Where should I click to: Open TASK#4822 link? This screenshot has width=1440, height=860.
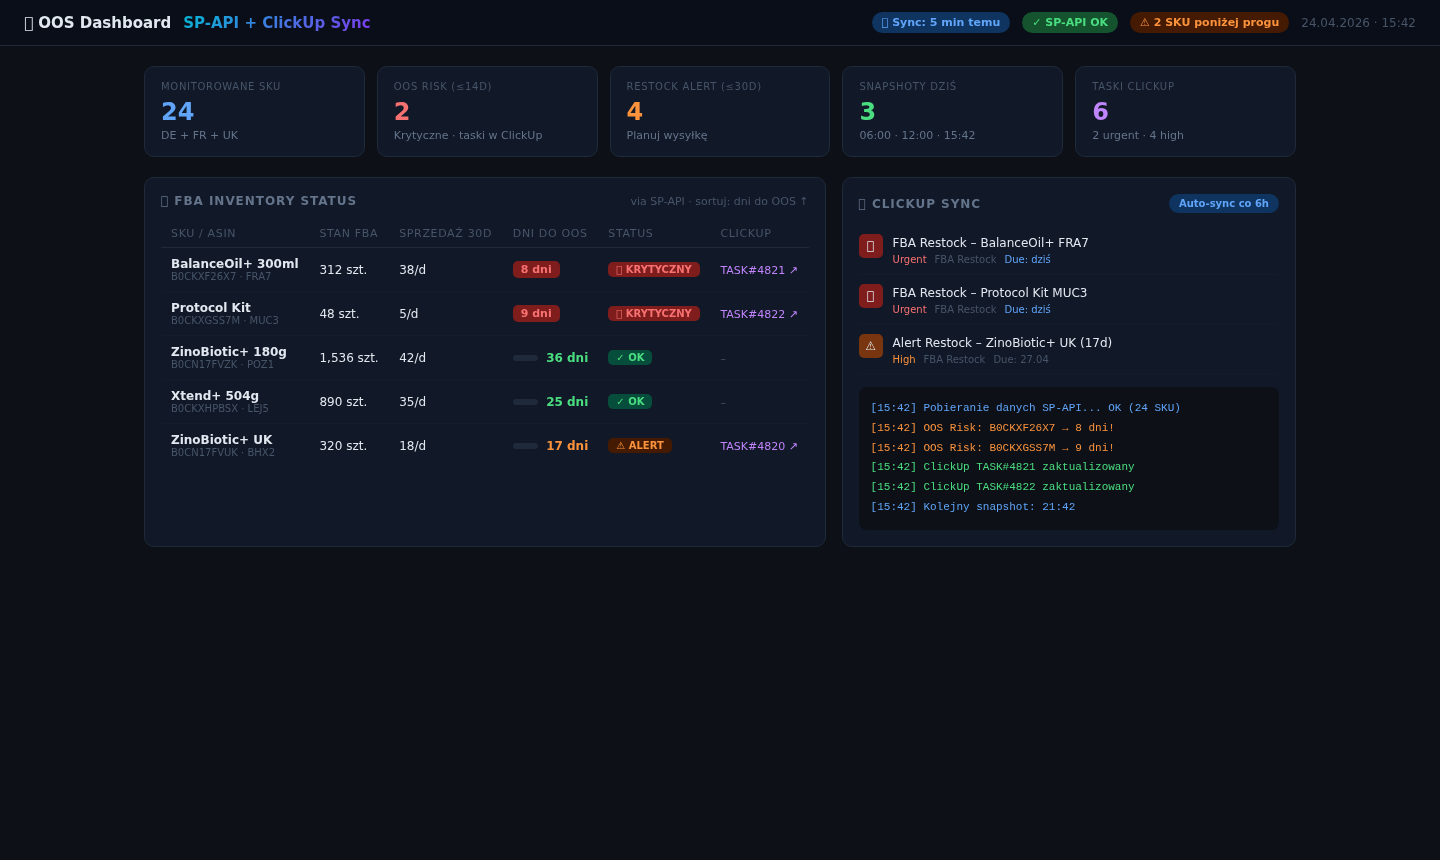[x=759, y=314]
